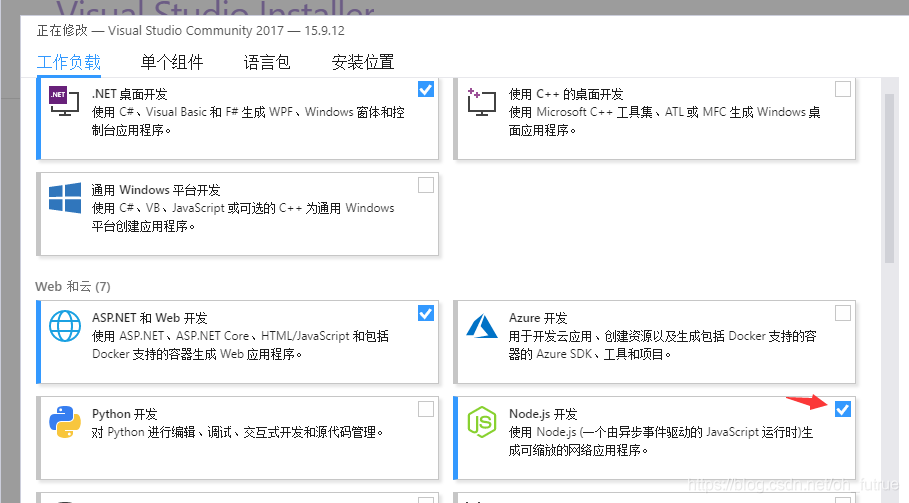Screen dimensions: 909x503
Task: Tick the Python 开发 checkbox
Action: pos(426,409)
